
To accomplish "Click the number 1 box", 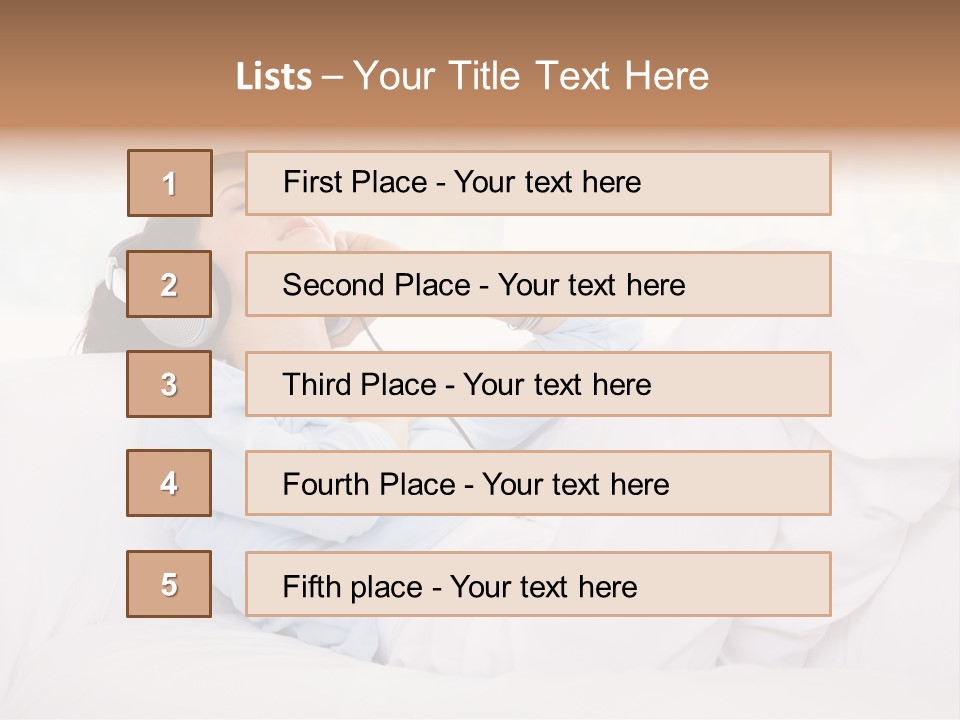I will tap(170, 183).
